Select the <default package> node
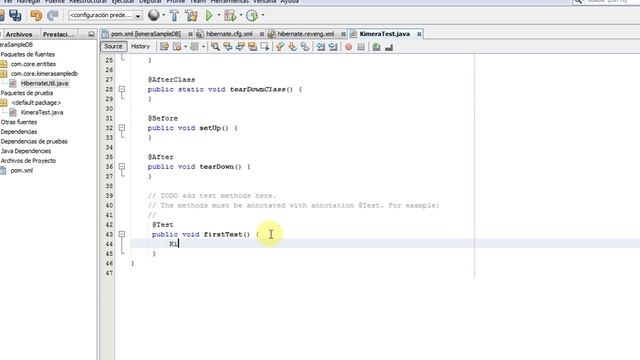The width and height of the screenshot is (640, 360). pos(36,103)
